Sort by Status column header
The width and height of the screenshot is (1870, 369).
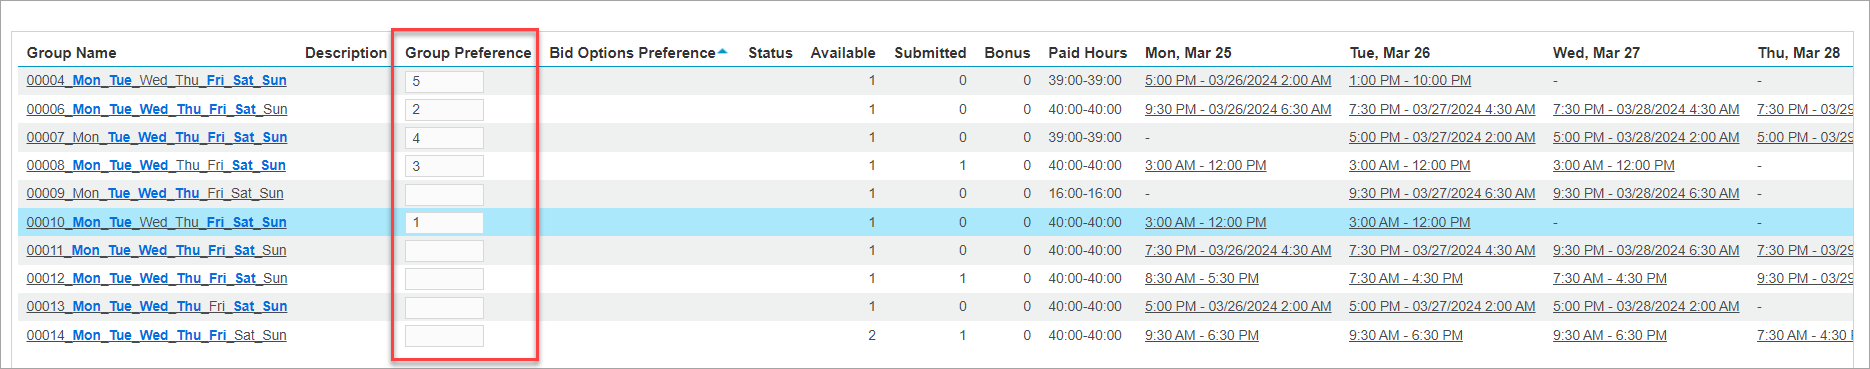pos(770,53)
